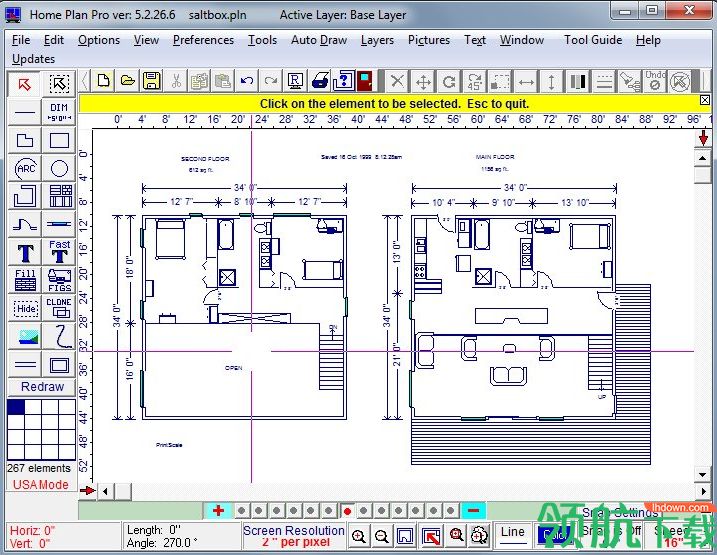Select the zoom dot beside the plus button

coord(241,511)
